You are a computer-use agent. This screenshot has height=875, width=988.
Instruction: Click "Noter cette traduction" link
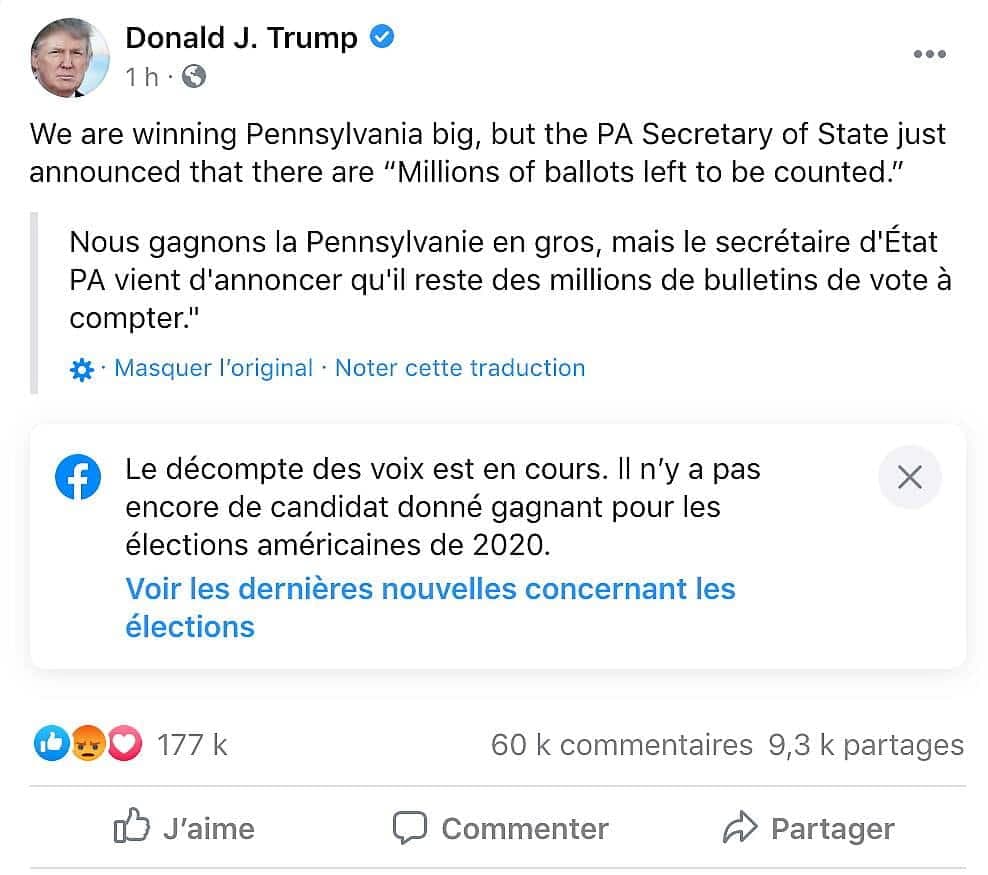coord(460,368)
